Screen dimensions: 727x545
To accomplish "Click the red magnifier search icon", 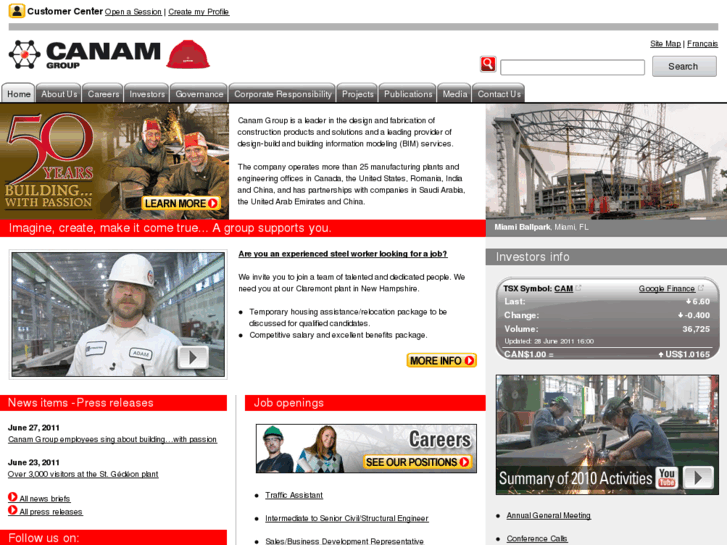I will [x=488, y=64].
